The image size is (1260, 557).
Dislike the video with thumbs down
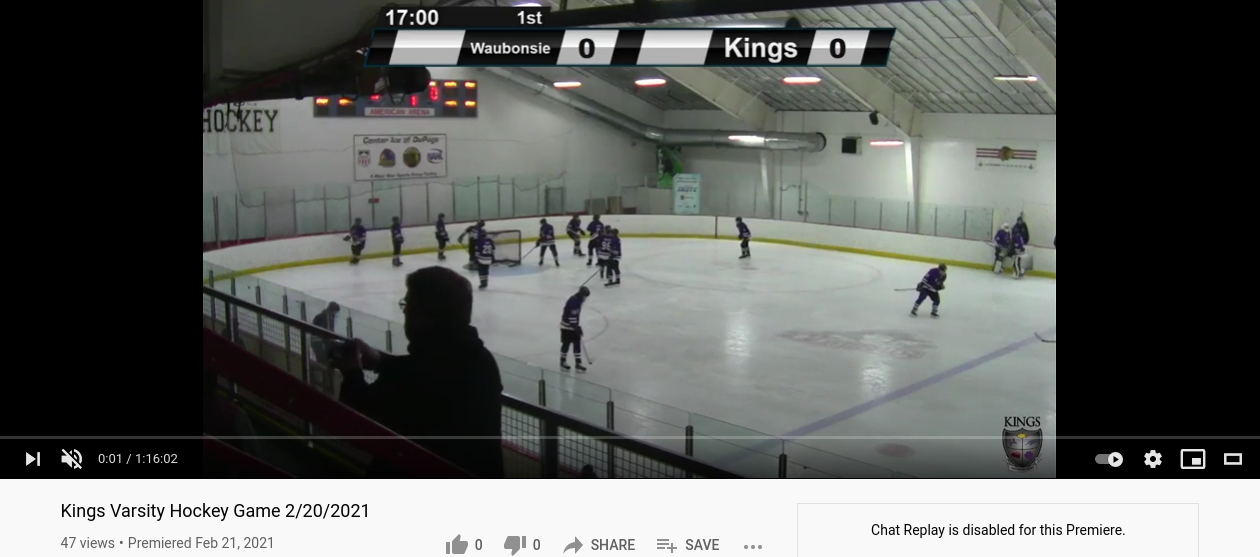[515, 545]
